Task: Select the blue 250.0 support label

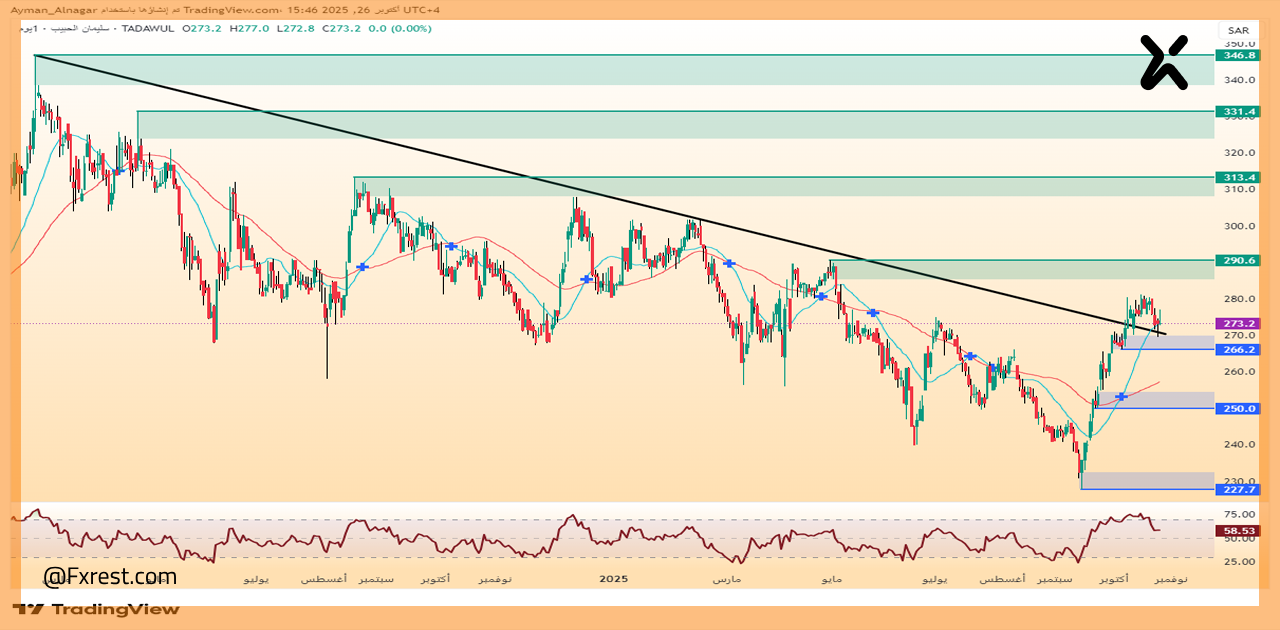Action: [1237, 409]
